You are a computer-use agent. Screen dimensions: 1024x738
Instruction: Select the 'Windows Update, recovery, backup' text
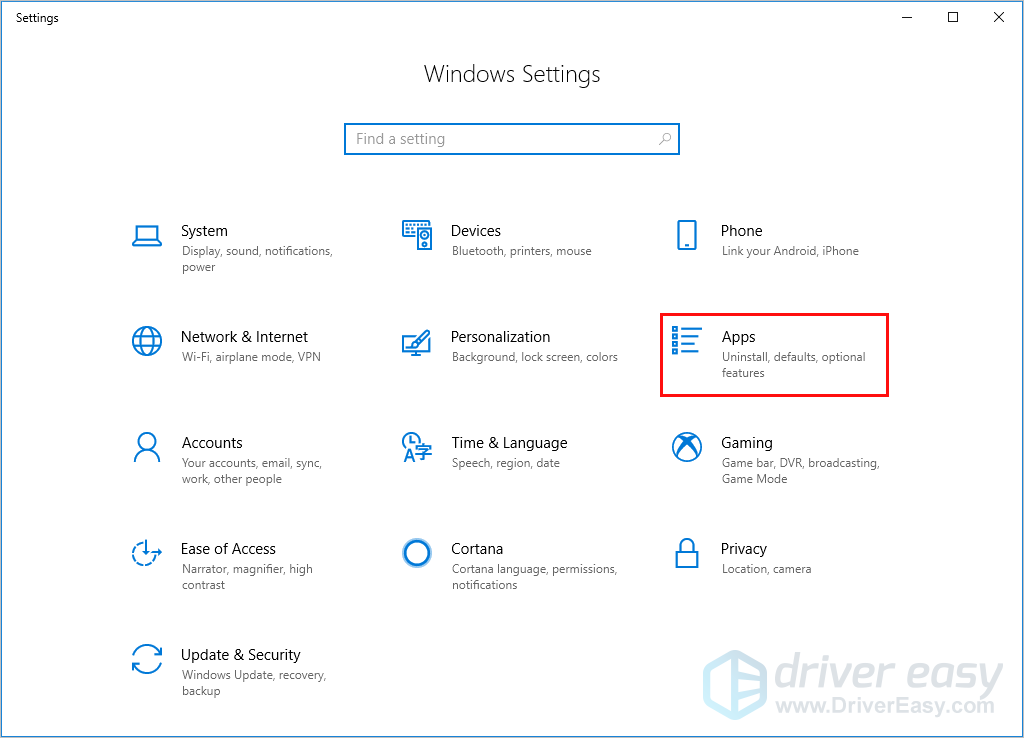pyautogui.click(x=253, y=683)
